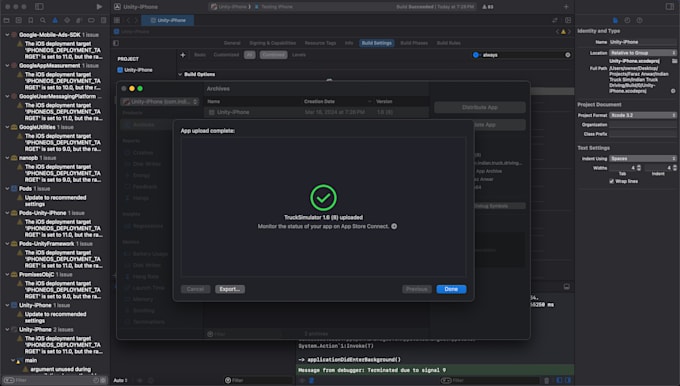Collapse the Pods issue group
Screen dimensions: 680x386
click(x=7, y=188)
